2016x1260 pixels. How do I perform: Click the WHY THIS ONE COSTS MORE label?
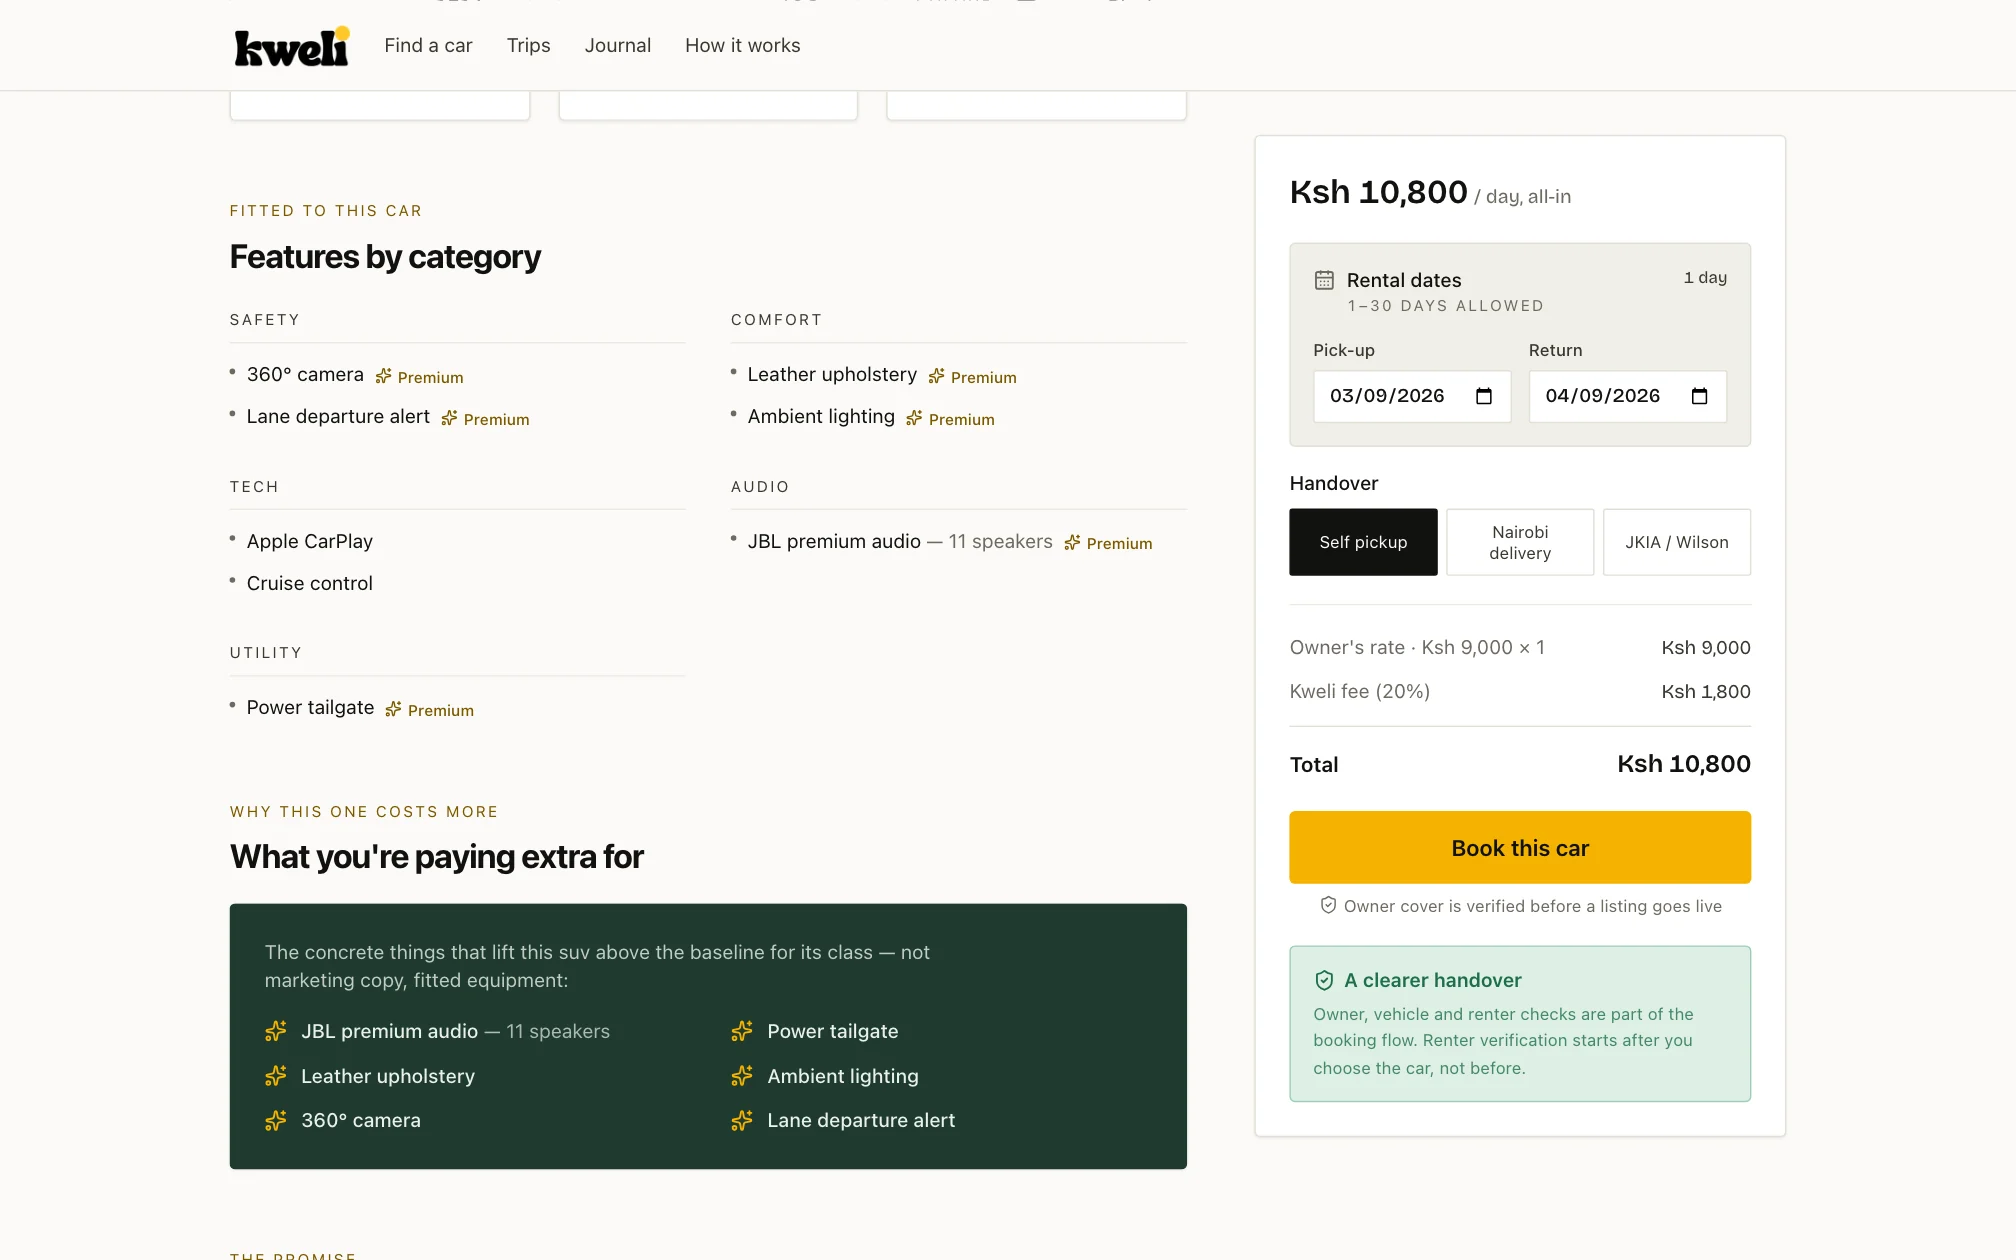(364, 812)
